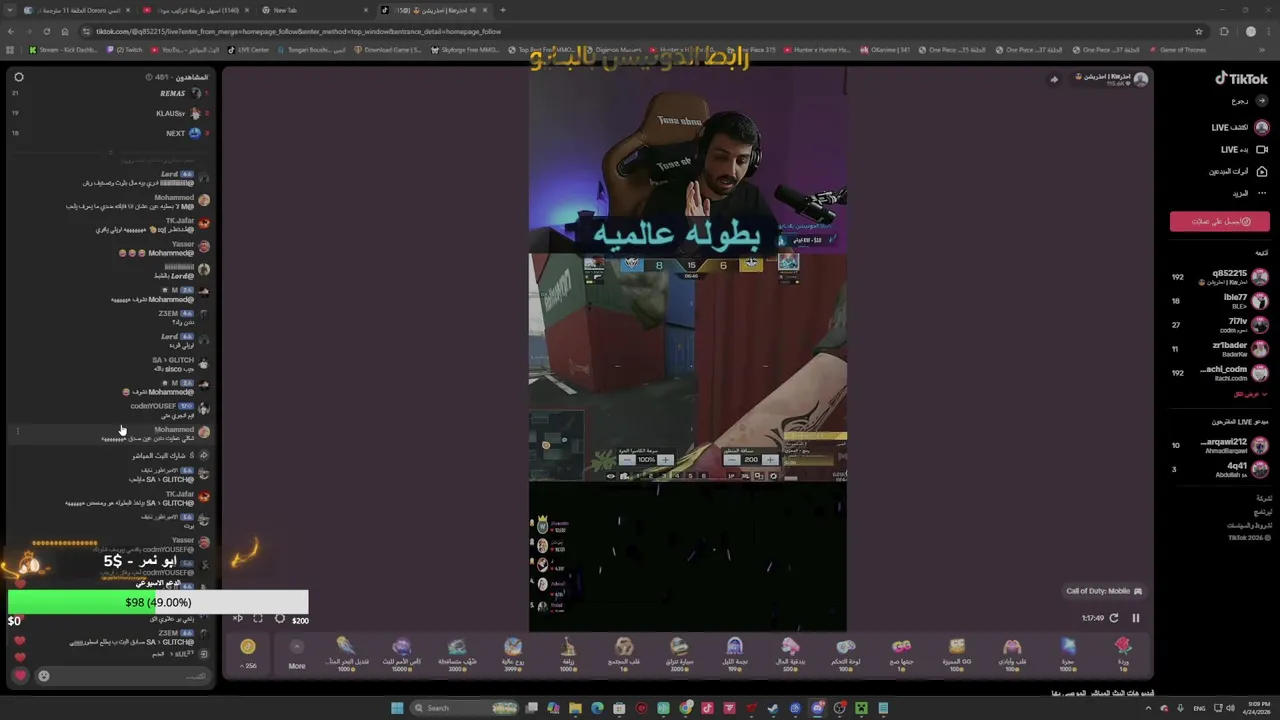Open a new browser tab with plus
1280x720 pixels.
click(502, 10)
